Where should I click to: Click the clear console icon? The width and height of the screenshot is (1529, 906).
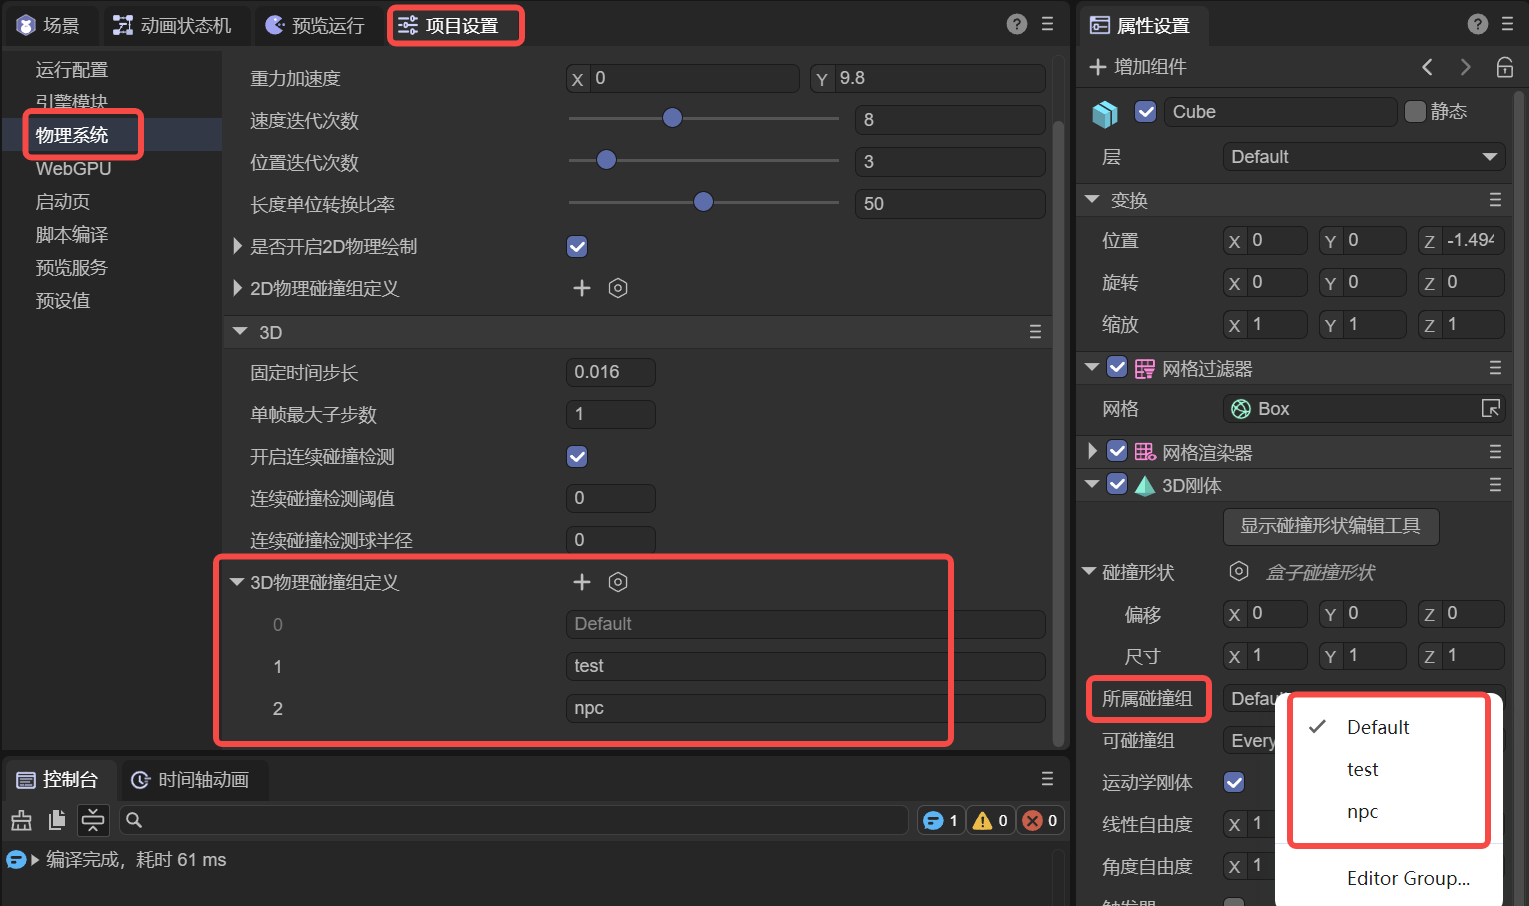(21, 821)
